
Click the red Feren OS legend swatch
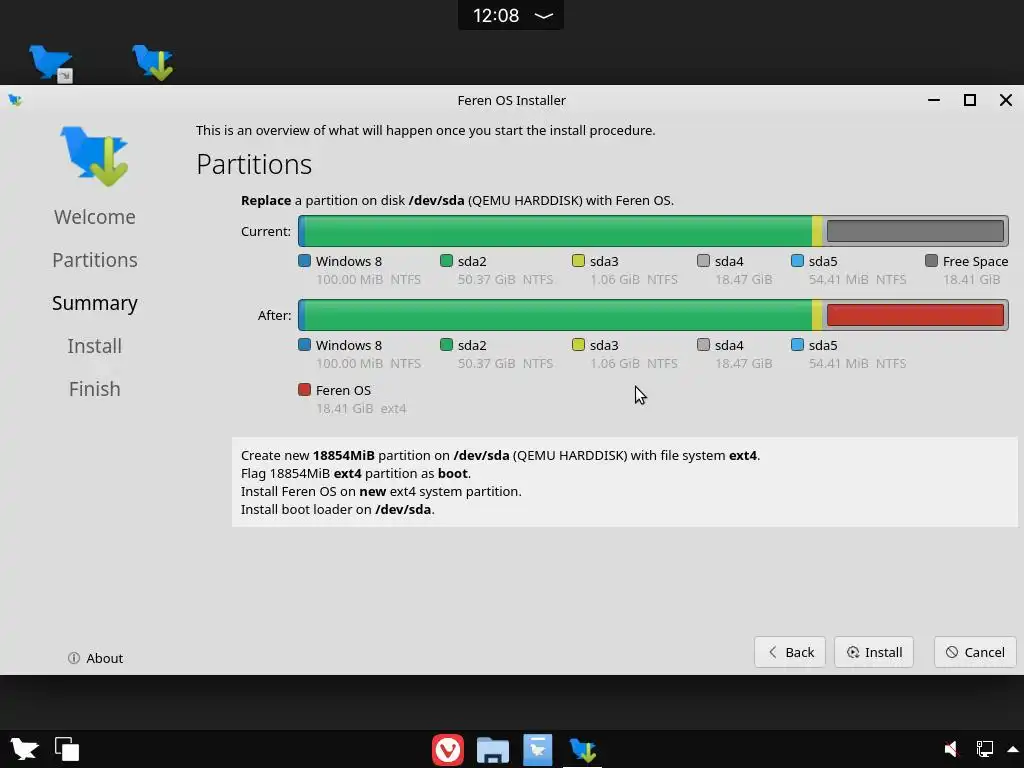click(304, 390)
